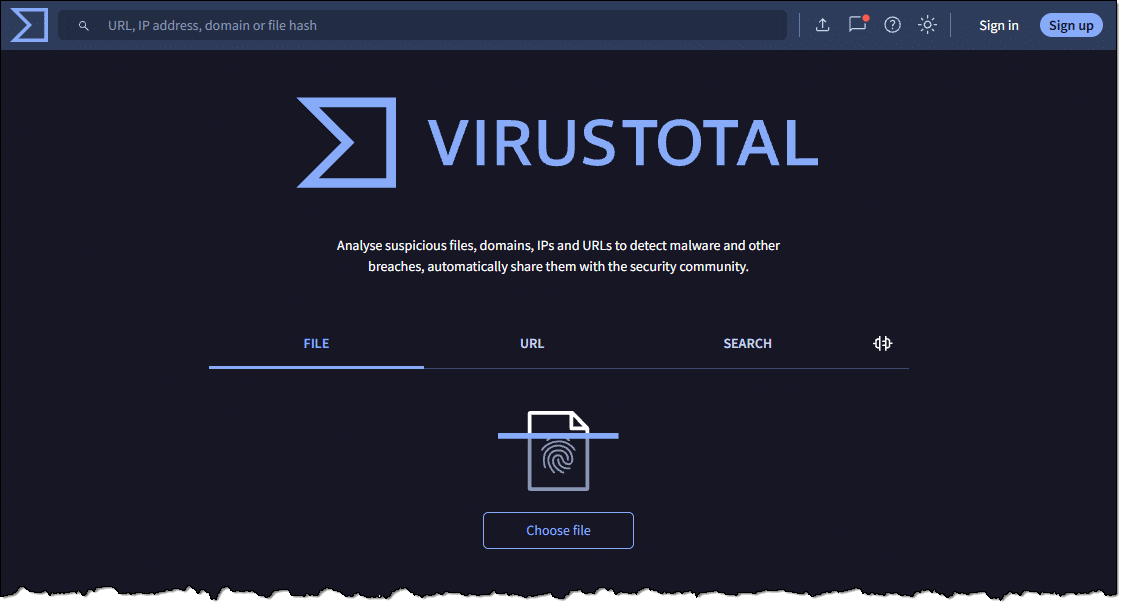1122x608 pixels.
Task: Click the fingerprint file upload icon
Action: (x=558, y=451)
